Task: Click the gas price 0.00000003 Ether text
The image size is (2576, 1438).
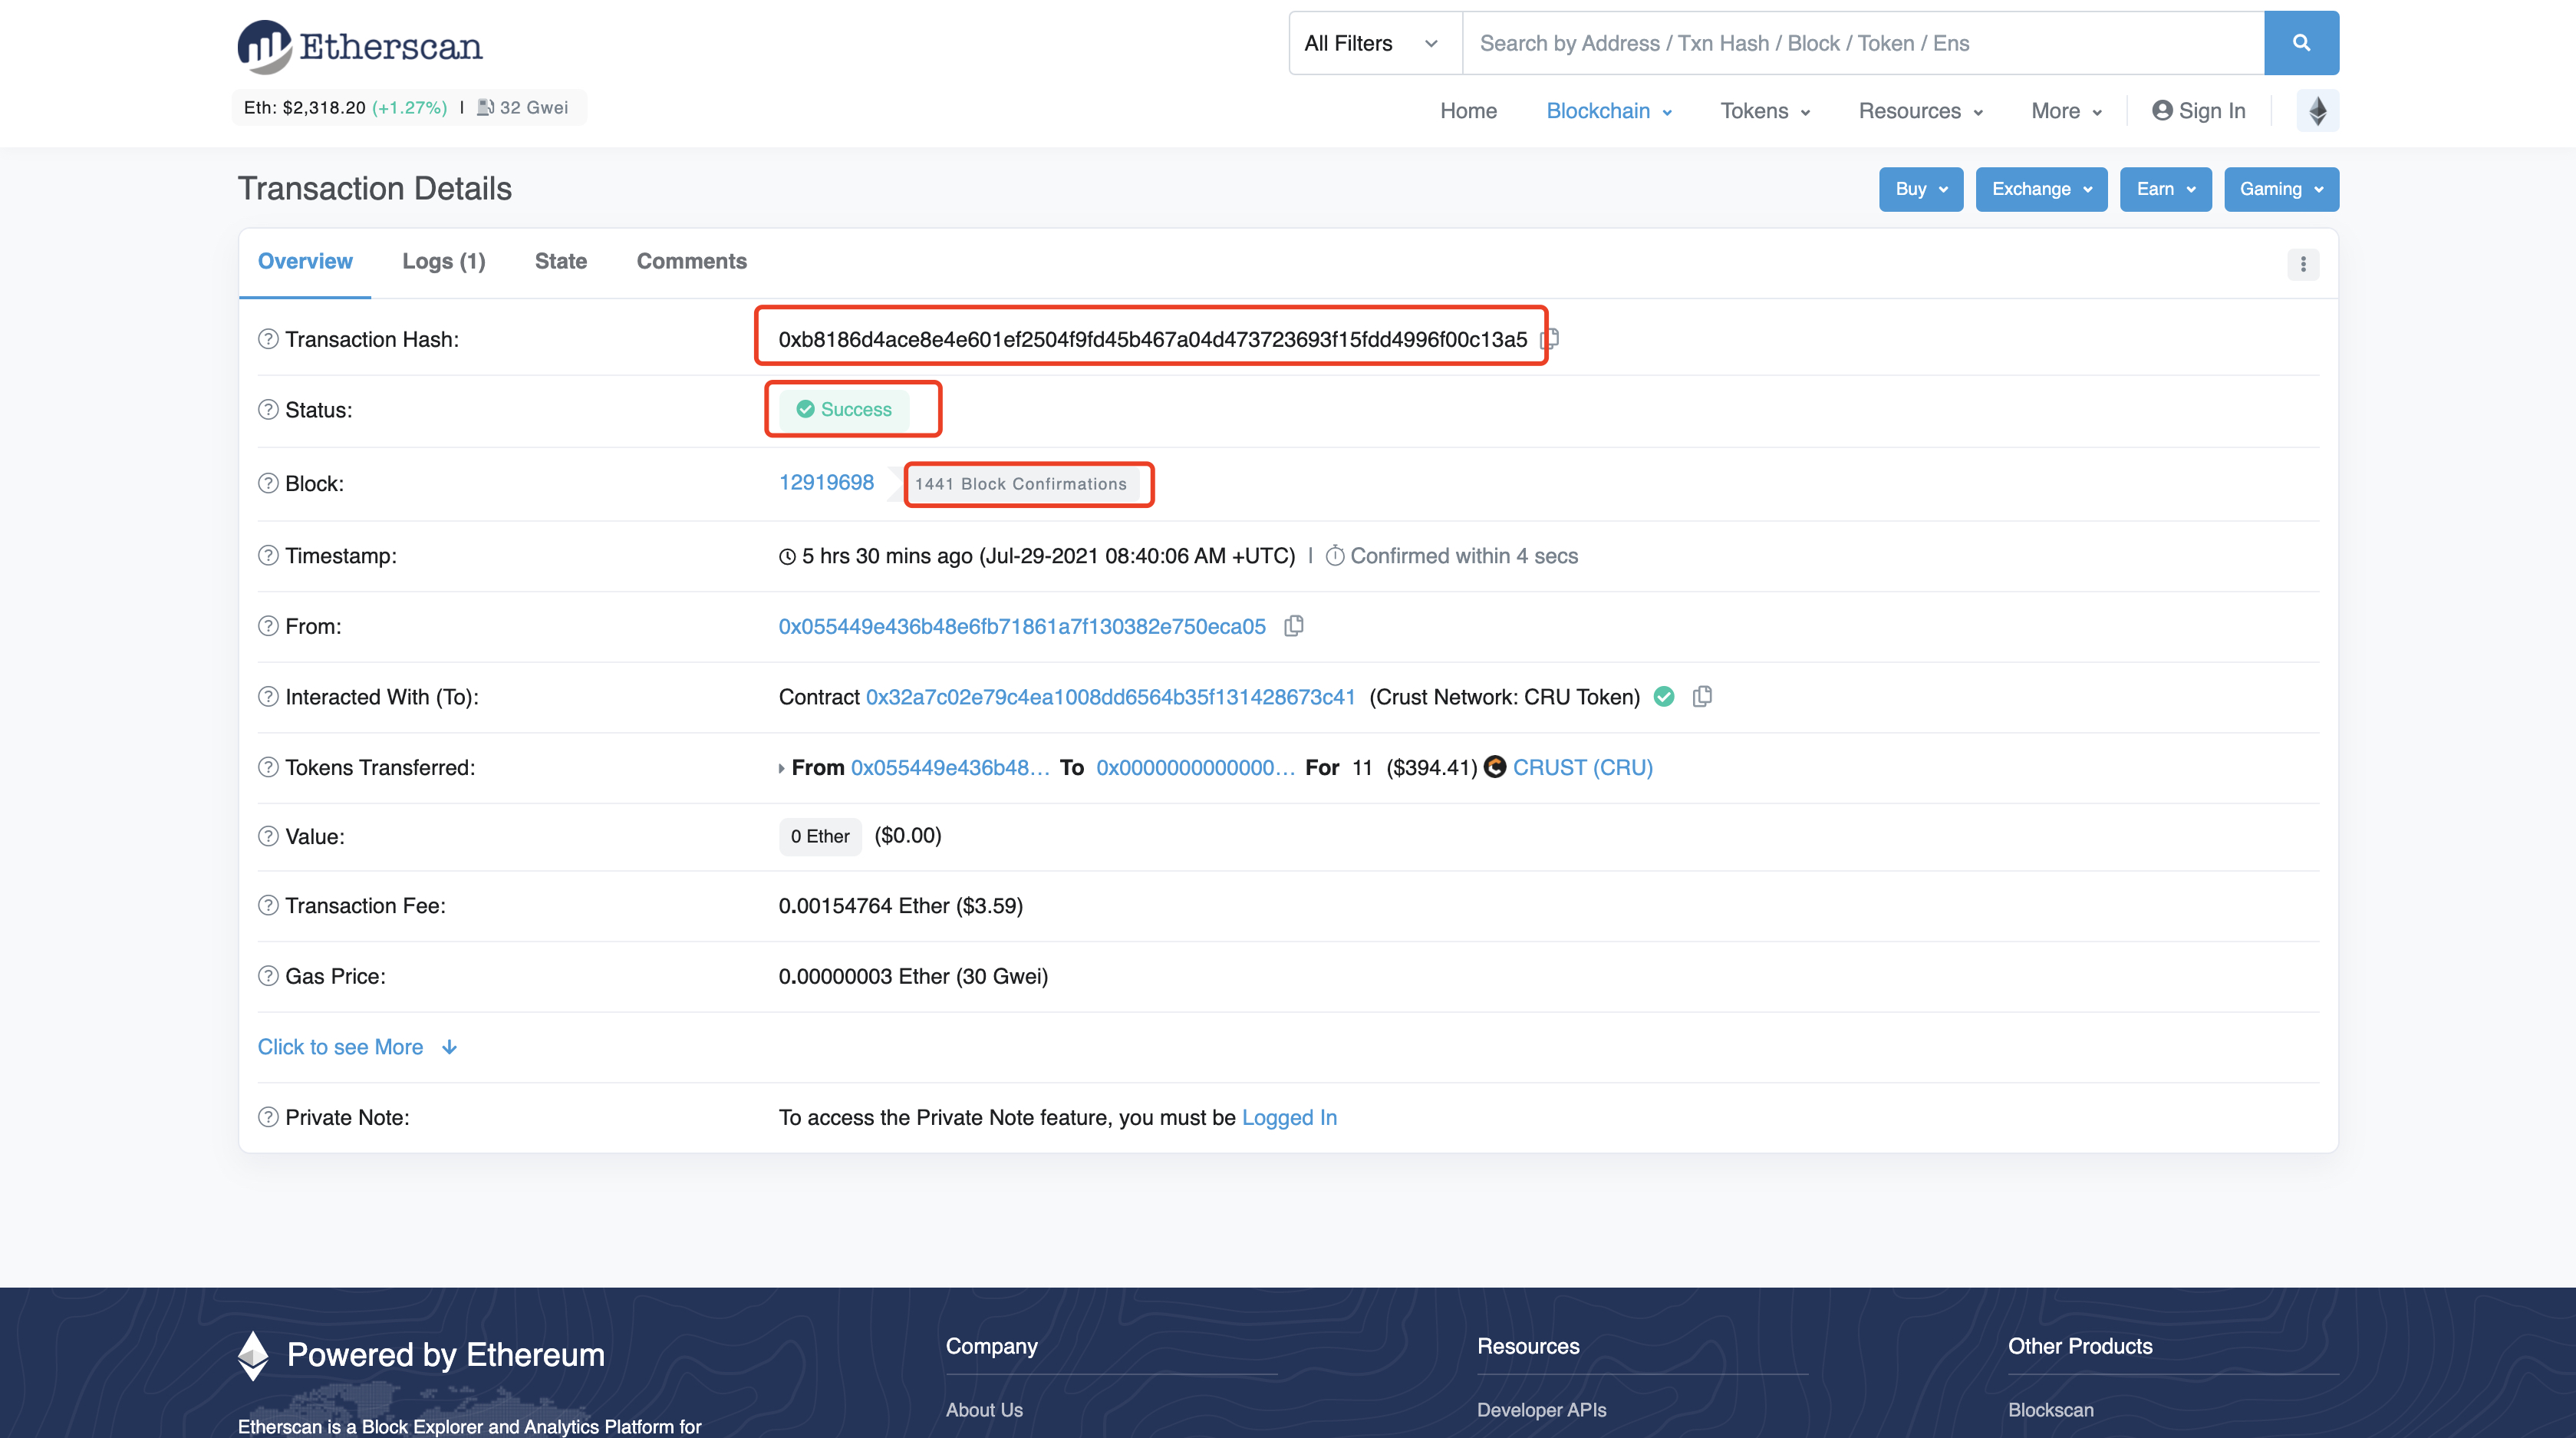Action: (913, 976)
